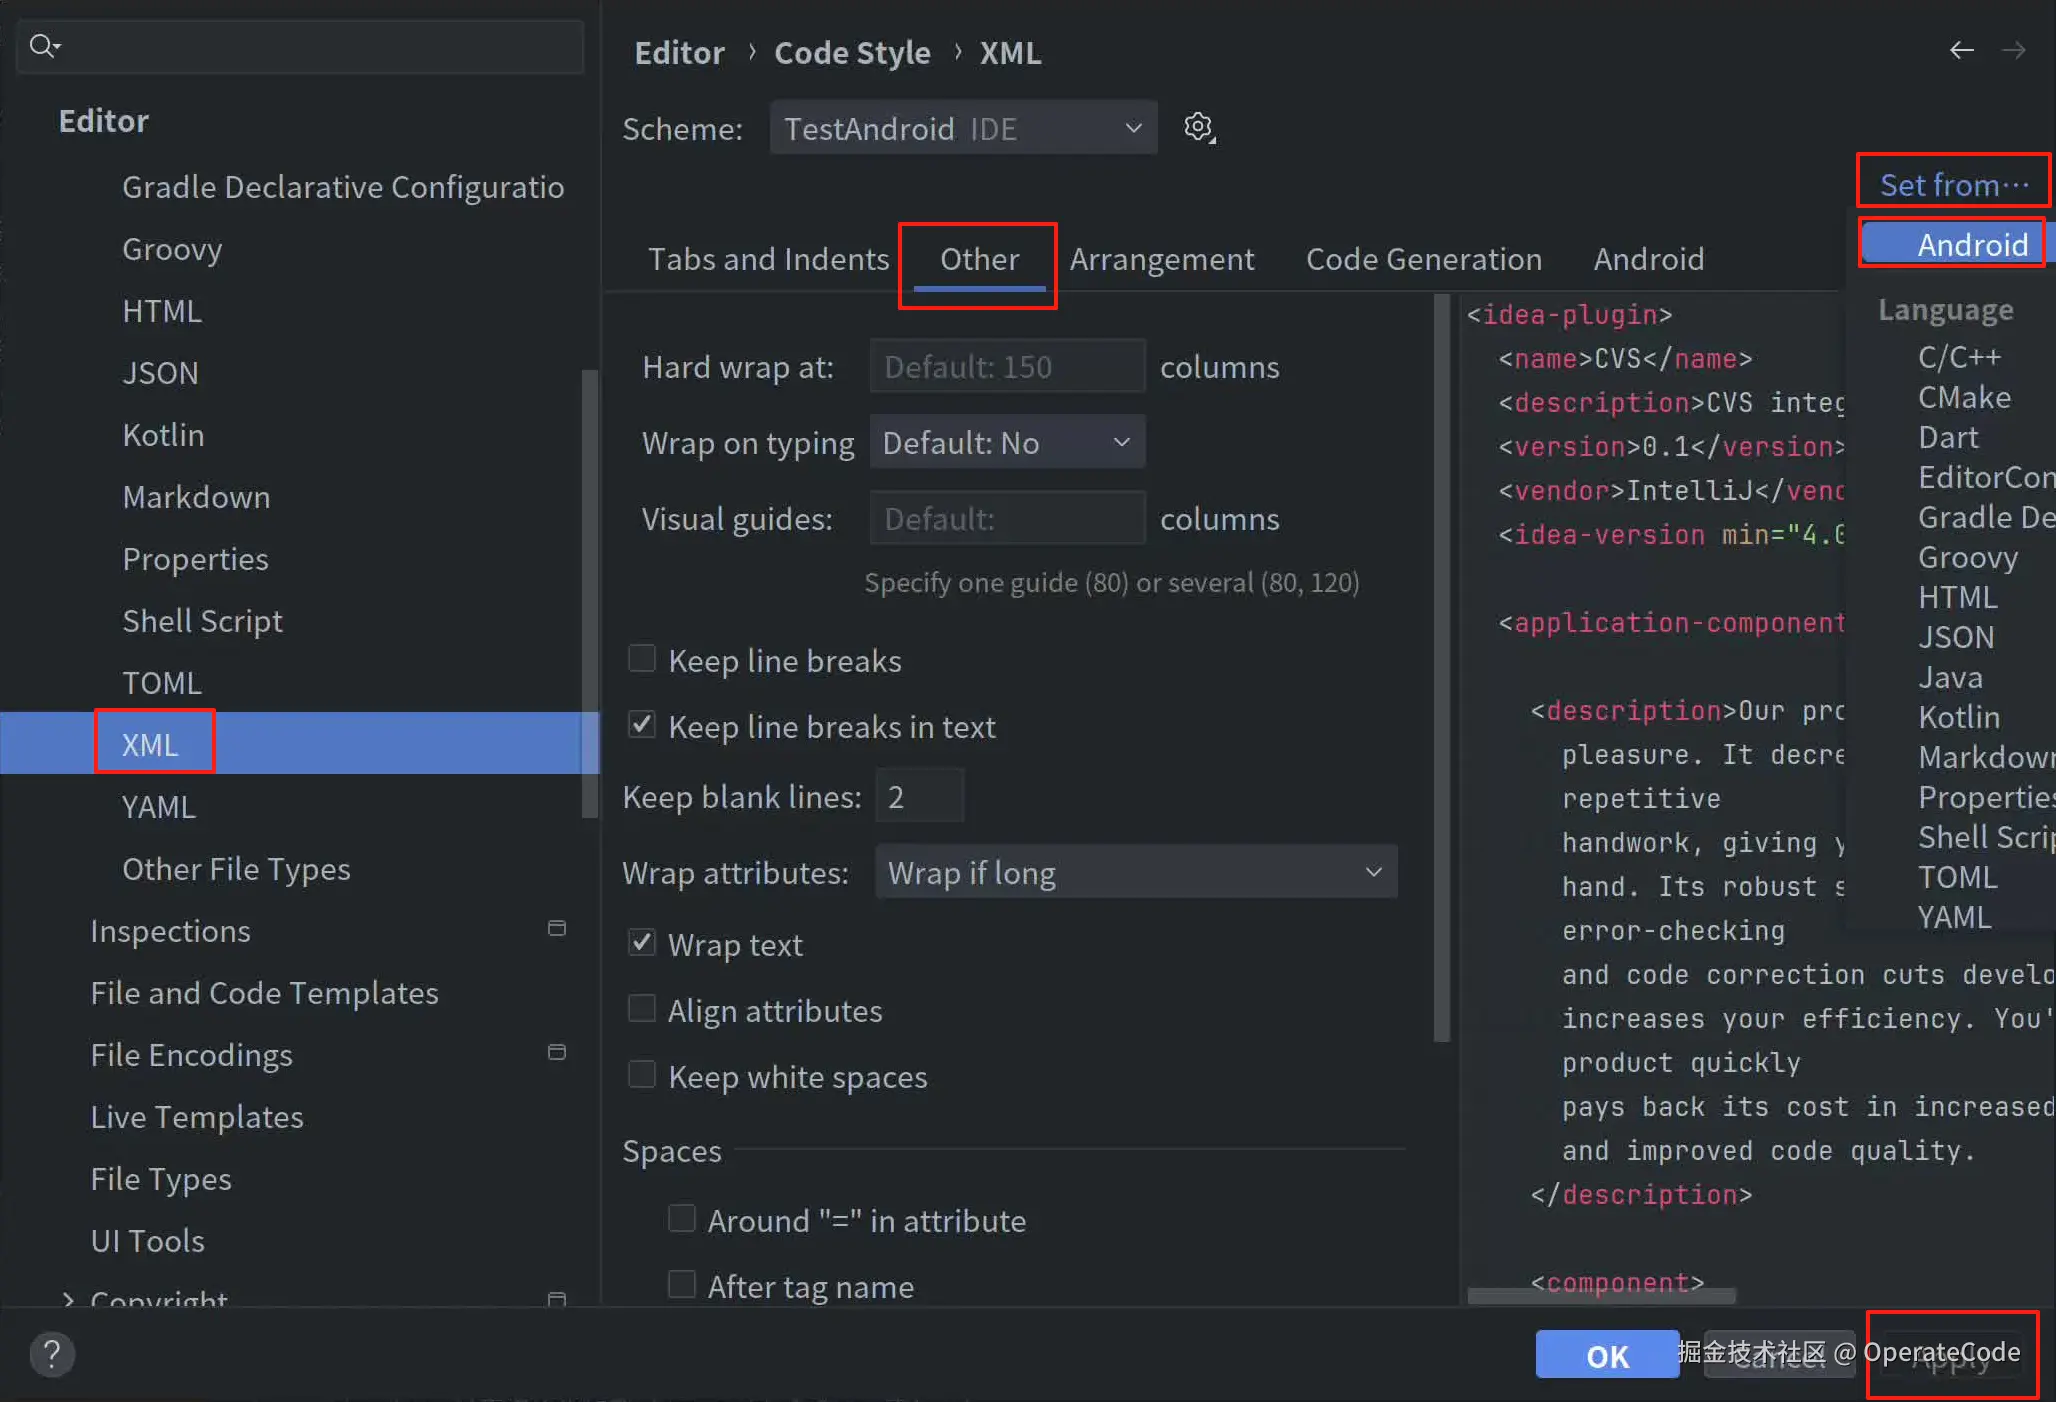Image resolution: width=2056 pixels, height=1402 pixels.
Task: Switch to the Tabs and Indents tab
Action: tap(768, 260)
